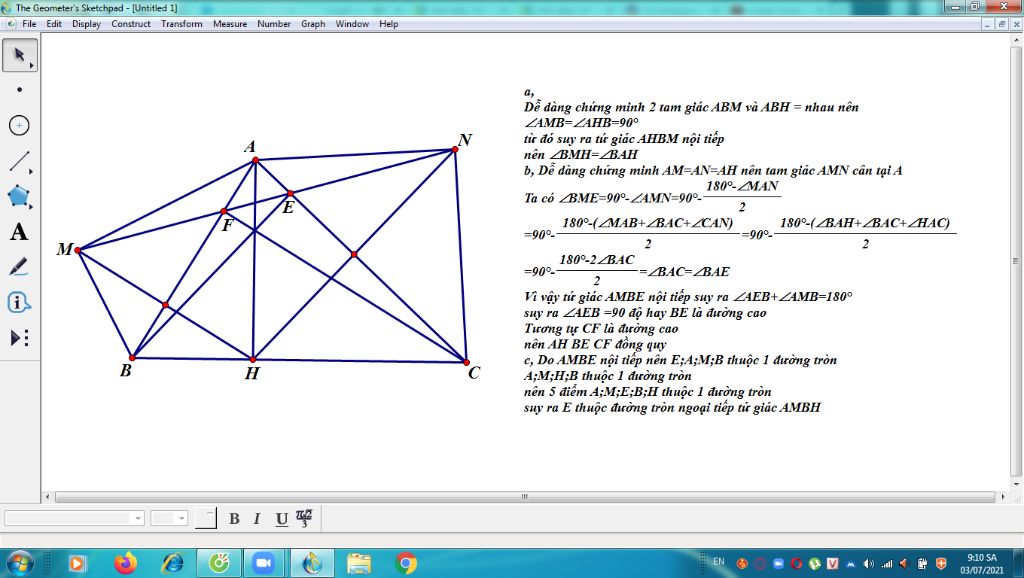Click the horizontal scrollbar thumb

(524, 497)
